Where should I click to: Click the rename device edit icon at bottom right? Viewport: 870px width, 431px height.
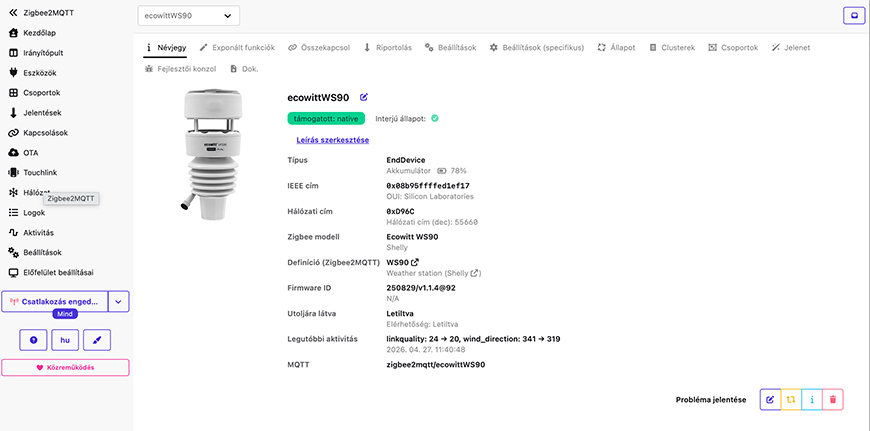tap(770, 399)
